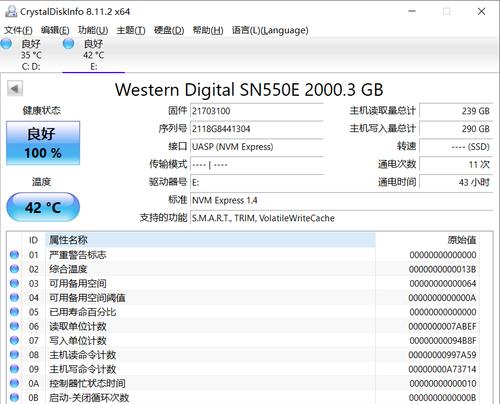Viewport: 500px width, 404px height.
Task: Click status orb for attribute 04 可用备用空间阈值
Action: point(14,298)
